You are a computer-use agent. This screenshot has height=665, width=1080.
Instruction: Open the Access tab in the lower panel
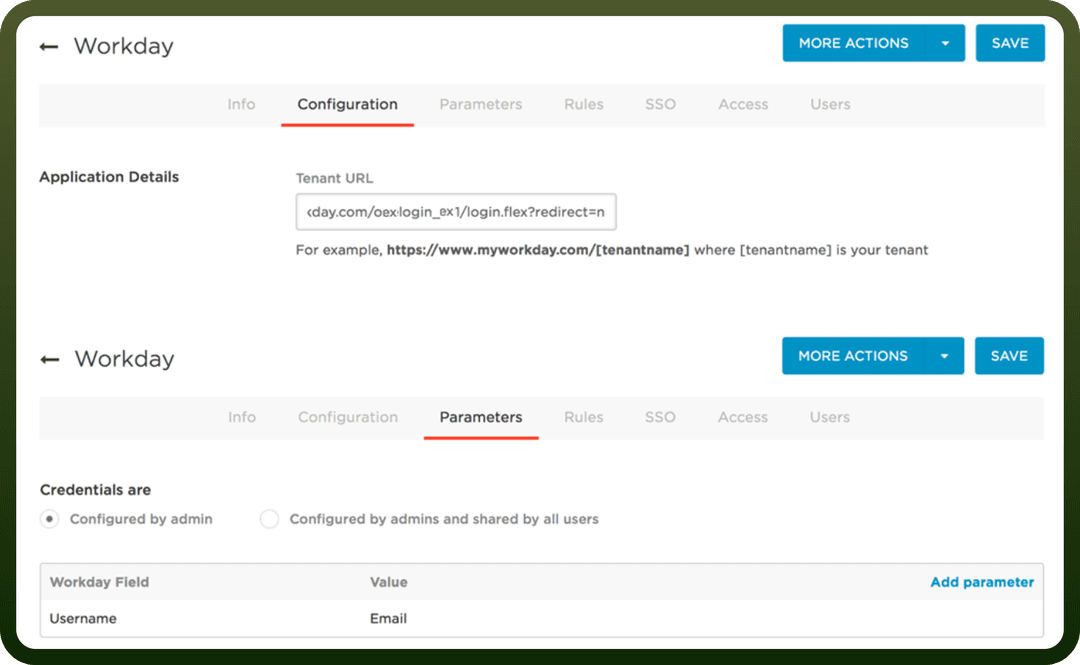(742, 418)
